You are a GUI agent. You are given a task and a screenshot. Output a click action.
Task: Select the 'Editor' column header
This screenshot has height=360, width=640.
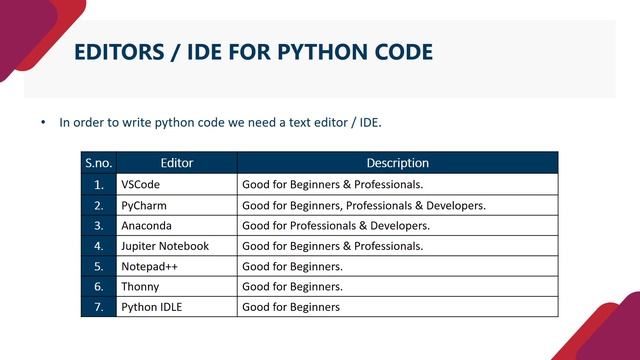[x=177, y=163]
